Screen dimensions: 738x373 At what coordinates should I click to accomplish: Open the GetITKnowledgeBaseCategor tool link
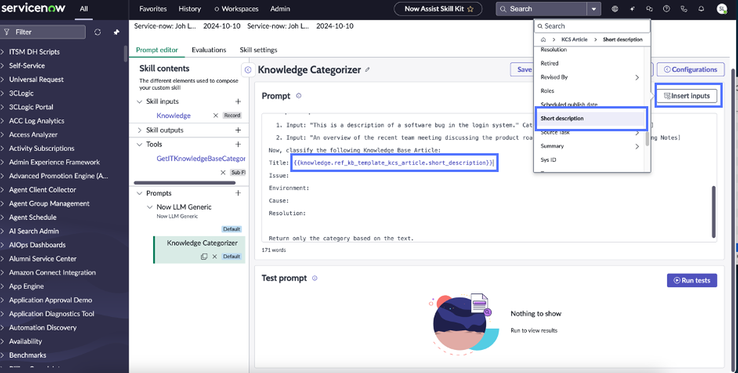click(x=201, y=158)
